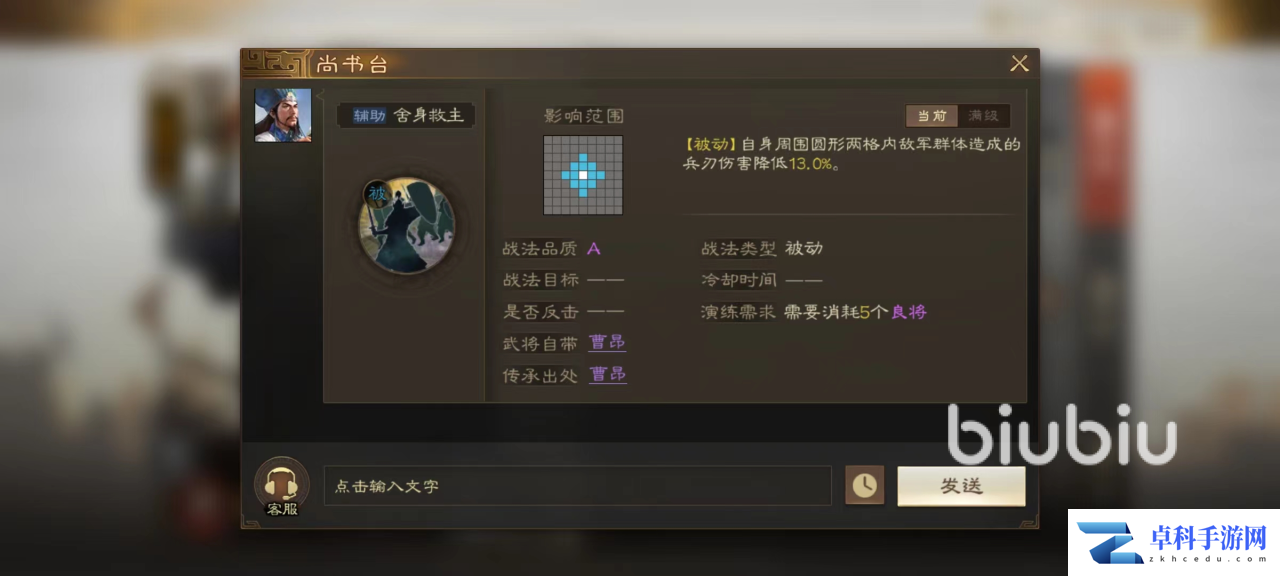
Task: Click the white center cell of range grid
Action: 583,175
